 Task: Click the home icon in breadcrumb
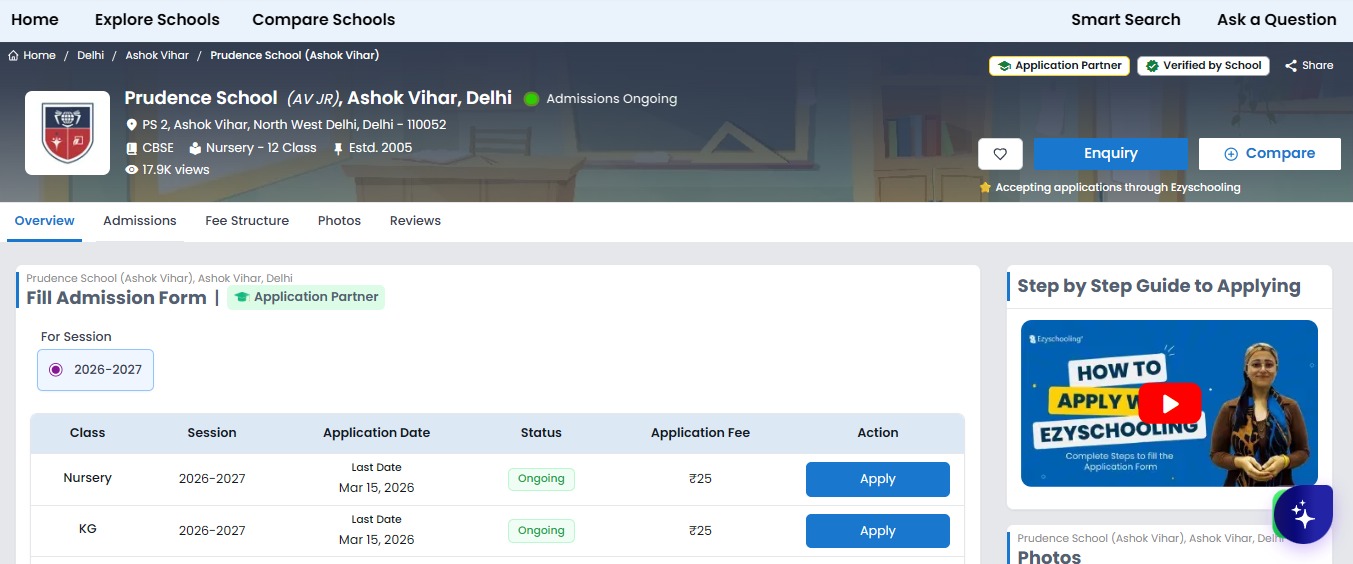tap(13, 55)
